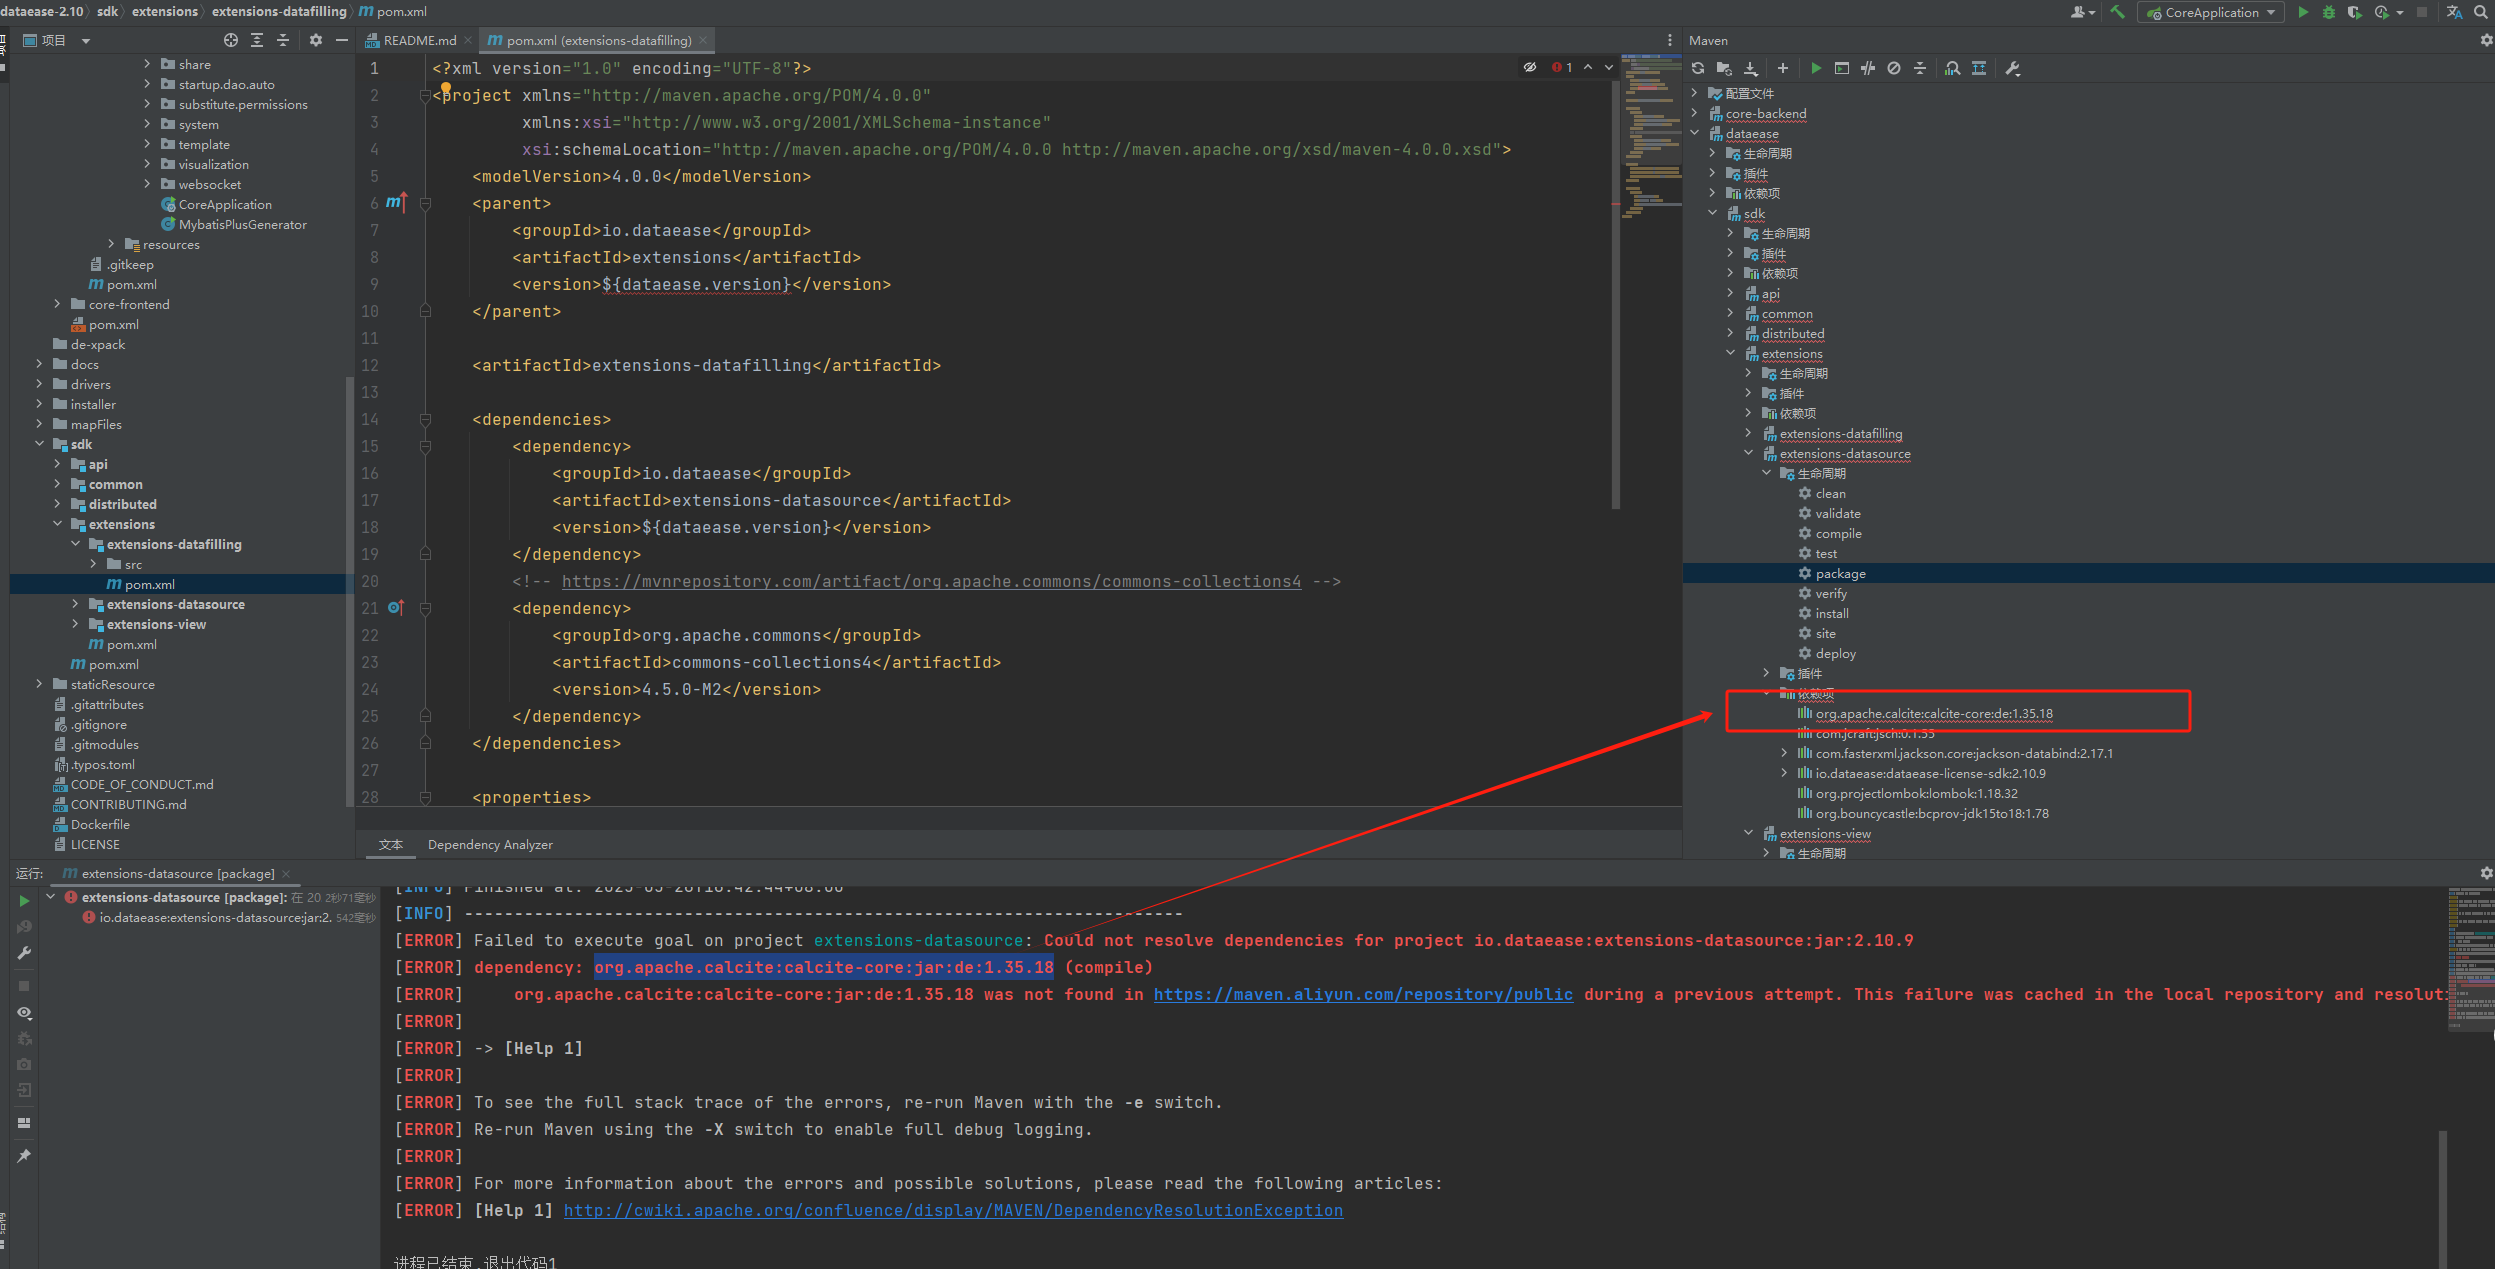
Task: Open the user account dropdown in toolbar
Action: point(2083,12)
